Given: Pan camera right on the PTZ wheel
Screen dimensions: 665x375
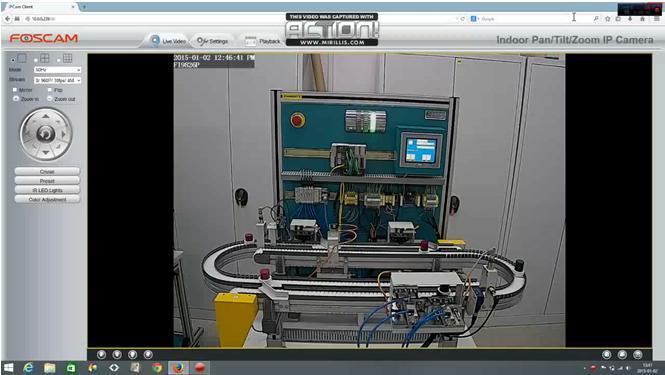Looking at the screenshot, I should (x=64, y=134).
